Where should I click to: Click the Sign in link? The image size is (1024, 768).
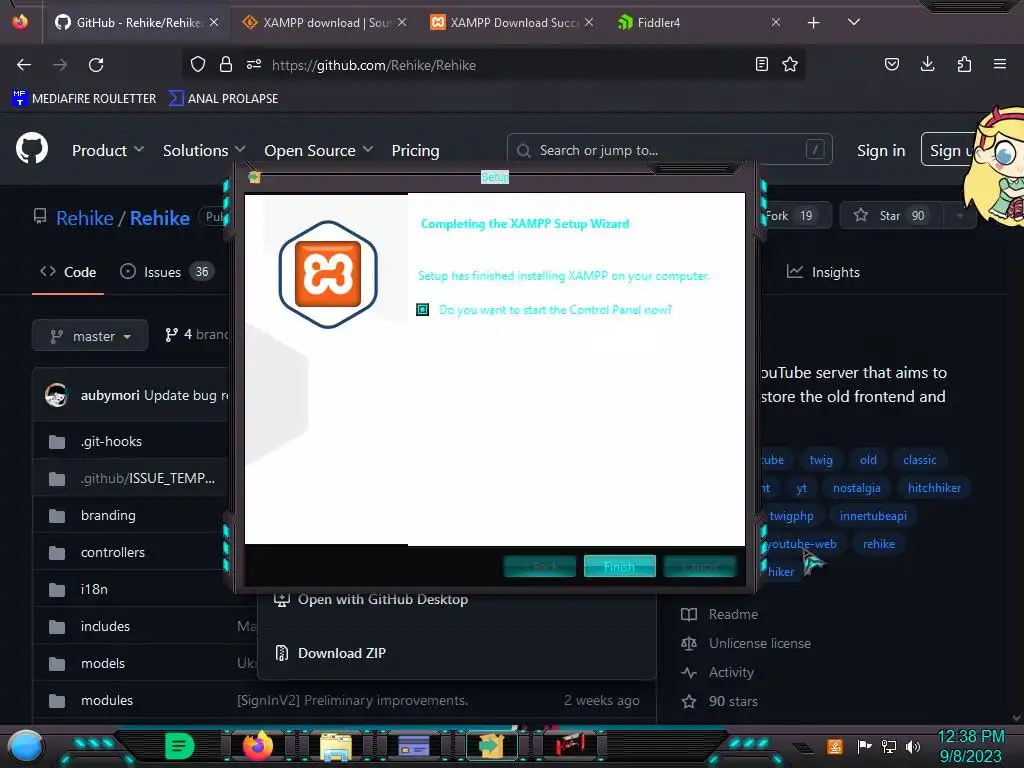pos(881,150)
